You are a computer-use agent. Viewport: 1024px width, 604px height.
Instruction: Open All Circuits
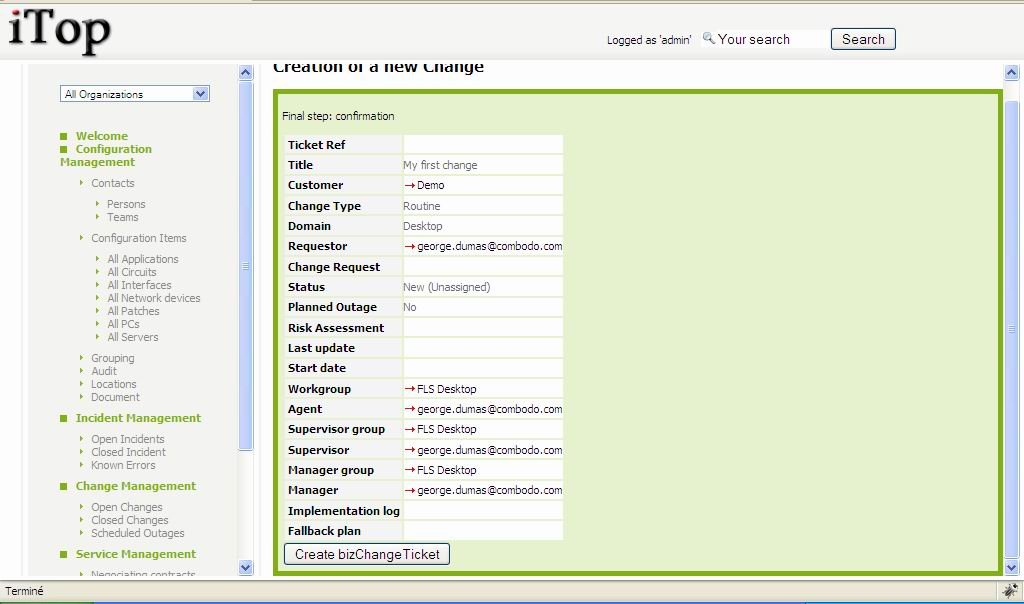pos(131,272)
